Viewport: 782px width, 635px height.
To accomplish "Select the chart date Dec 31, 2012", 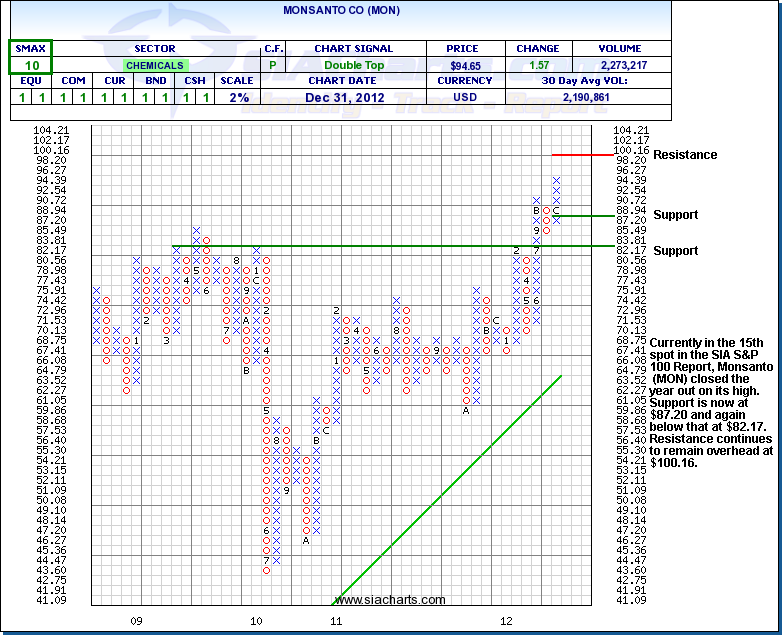I will pos(353,98).
